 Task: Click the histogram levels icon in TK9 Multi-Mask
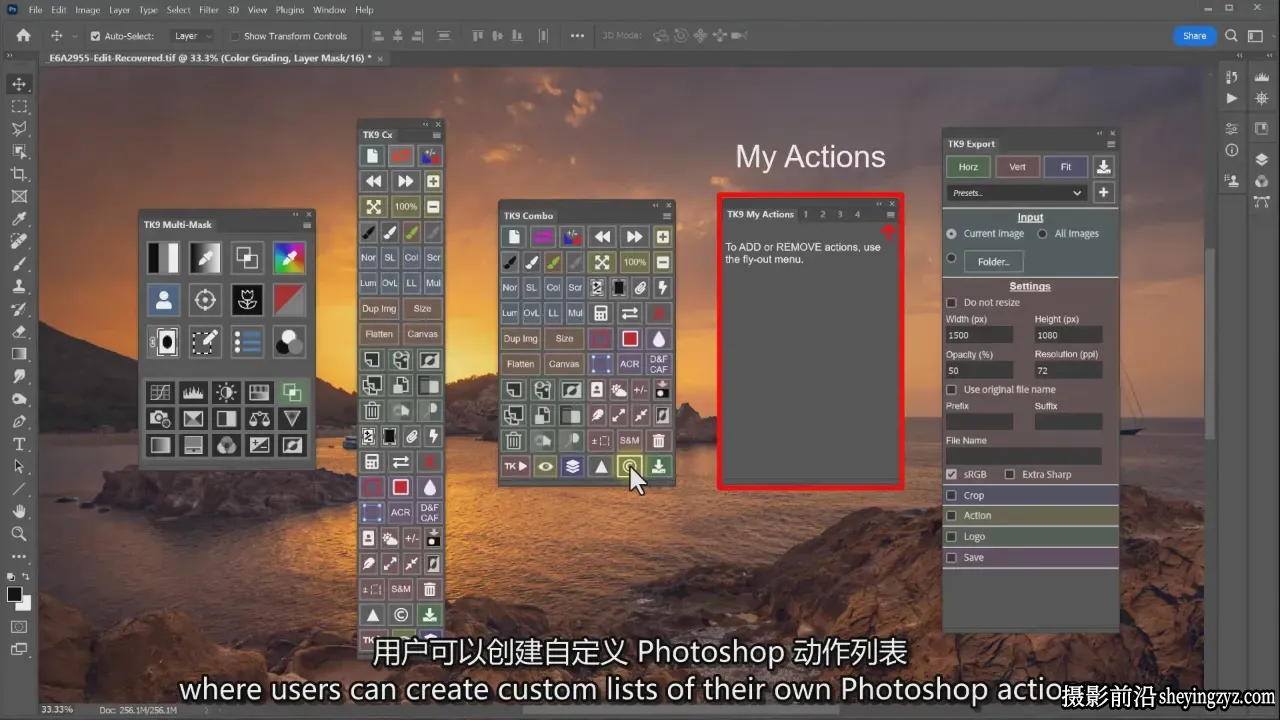(x=192, y=393)
